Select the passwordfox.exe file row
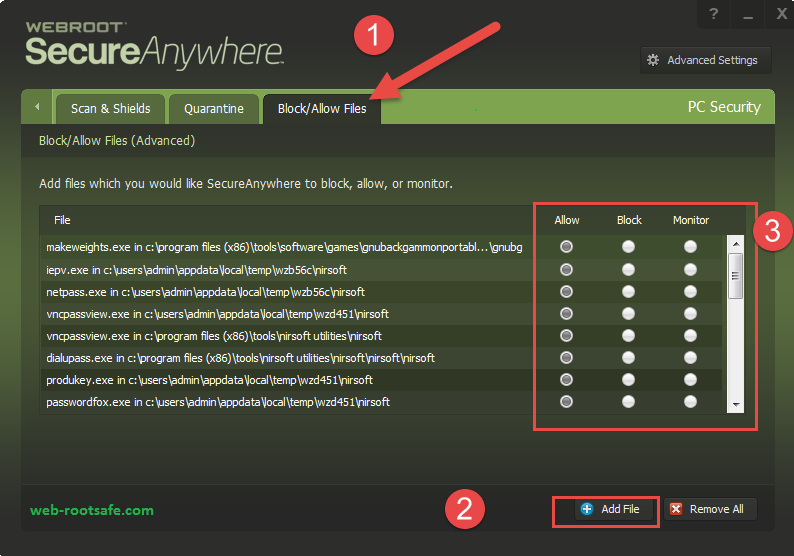794x556 pixels. pyautogui.click(x=381, y=402)
